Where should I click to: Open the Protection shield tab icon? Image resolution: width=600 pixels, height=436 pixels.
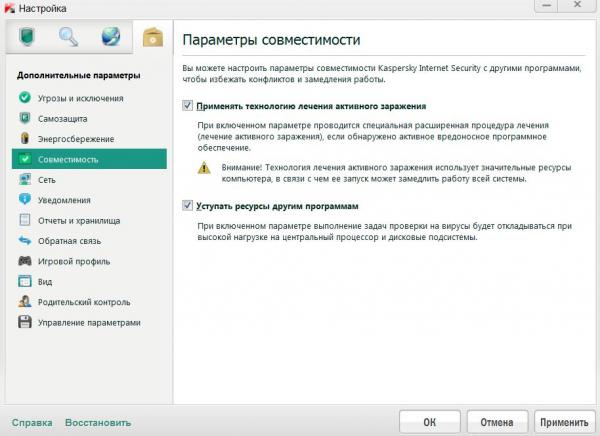27,37
